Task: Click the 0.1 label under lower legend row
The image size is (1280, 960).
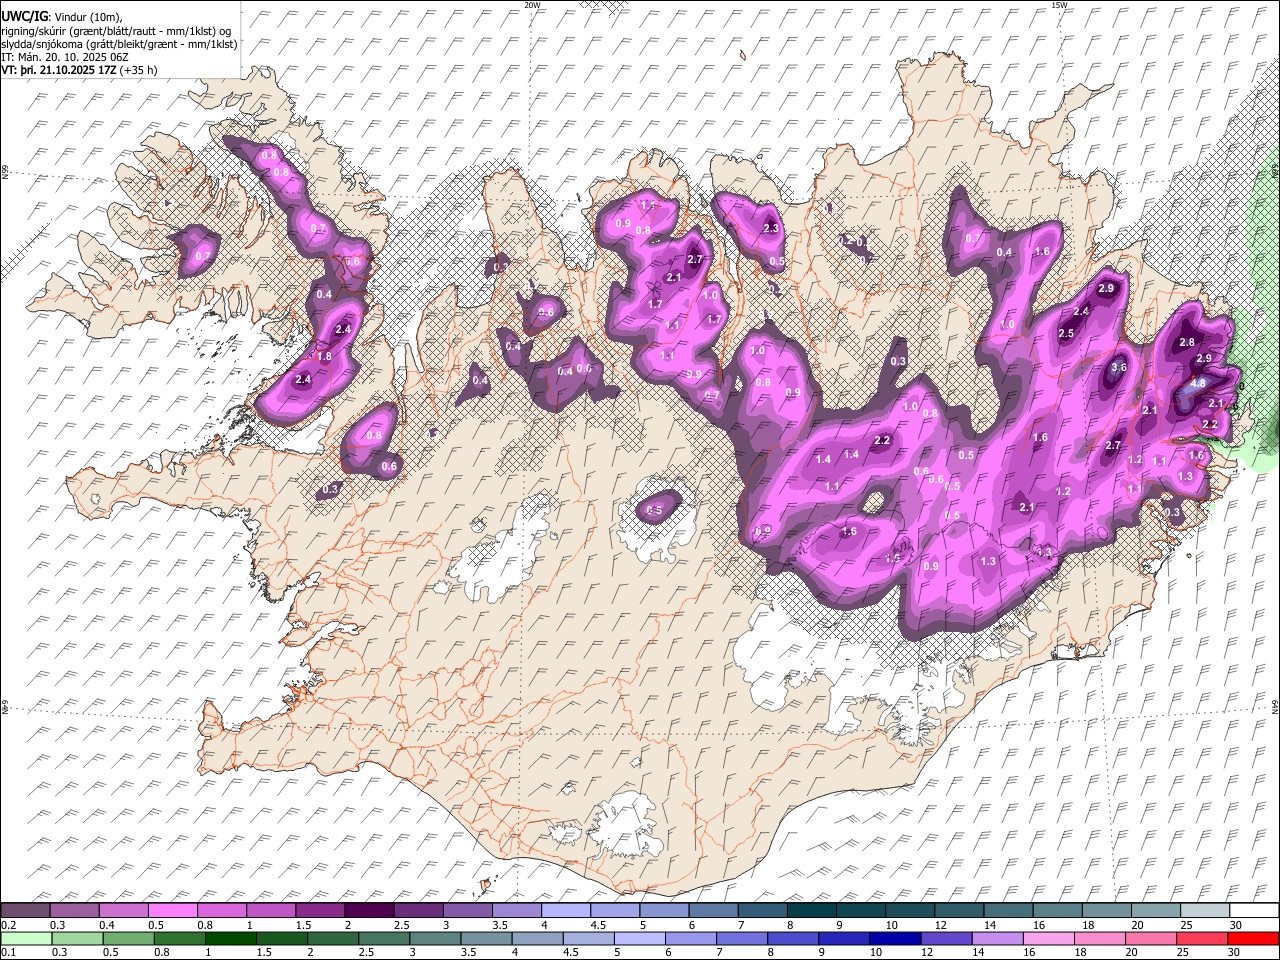Action: (x=8, y=952)
